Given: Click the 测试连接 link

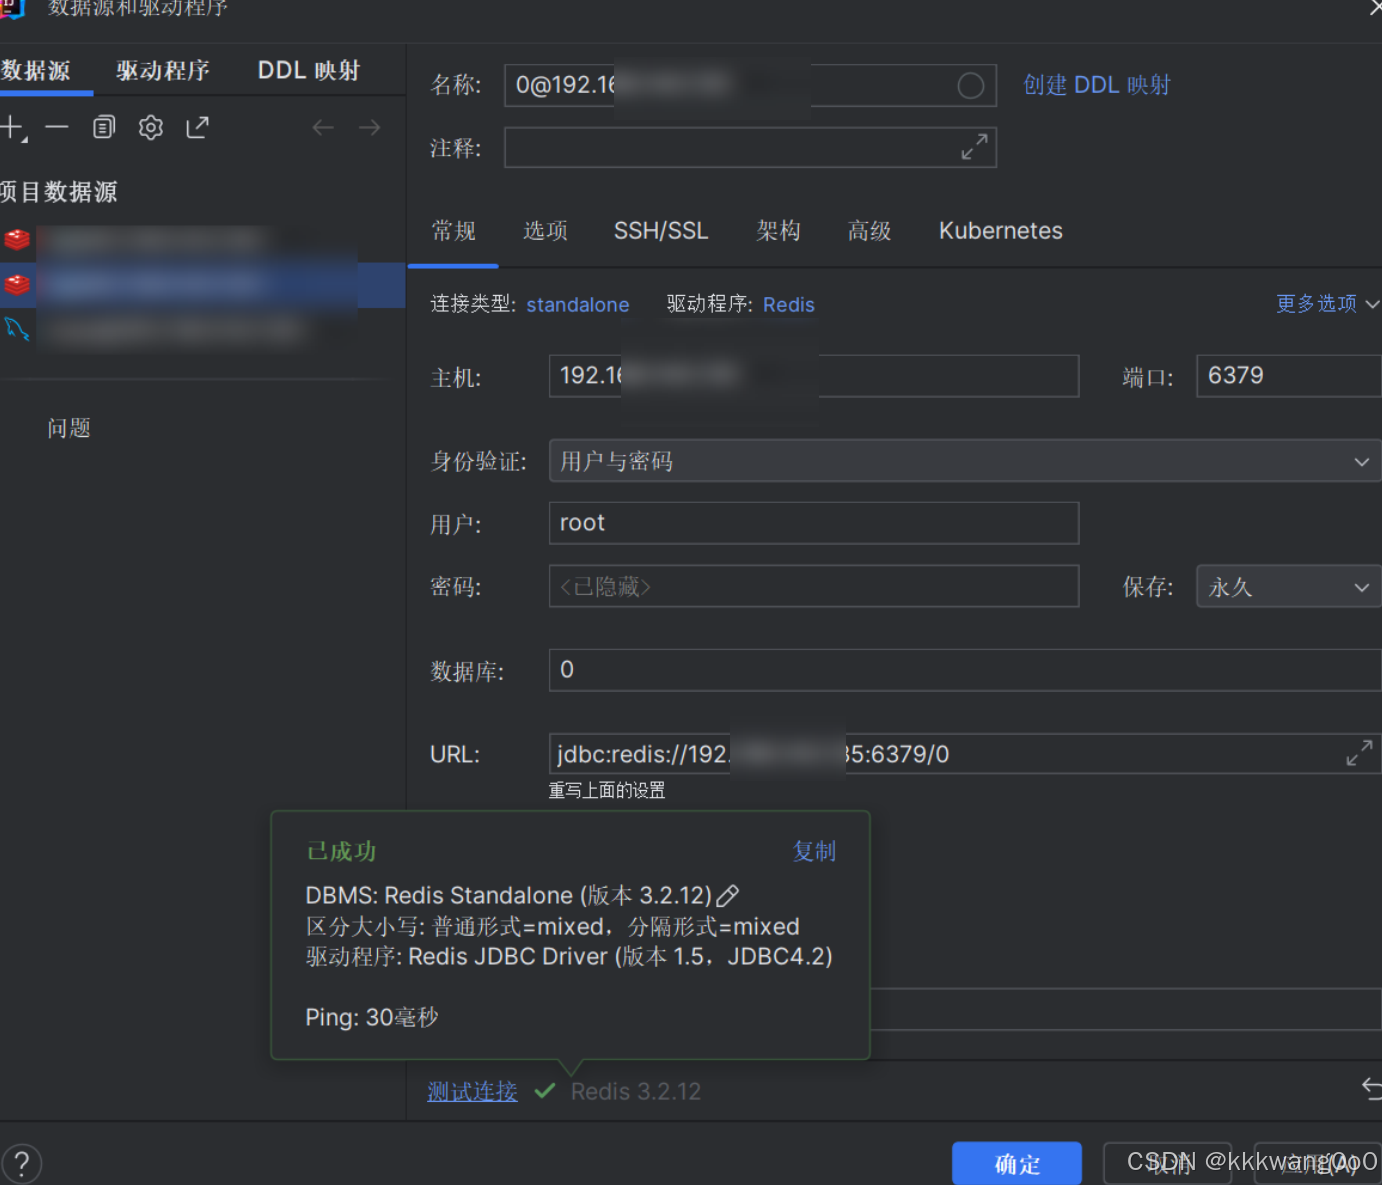Looking at the screenshot, I should [472, 1091].
